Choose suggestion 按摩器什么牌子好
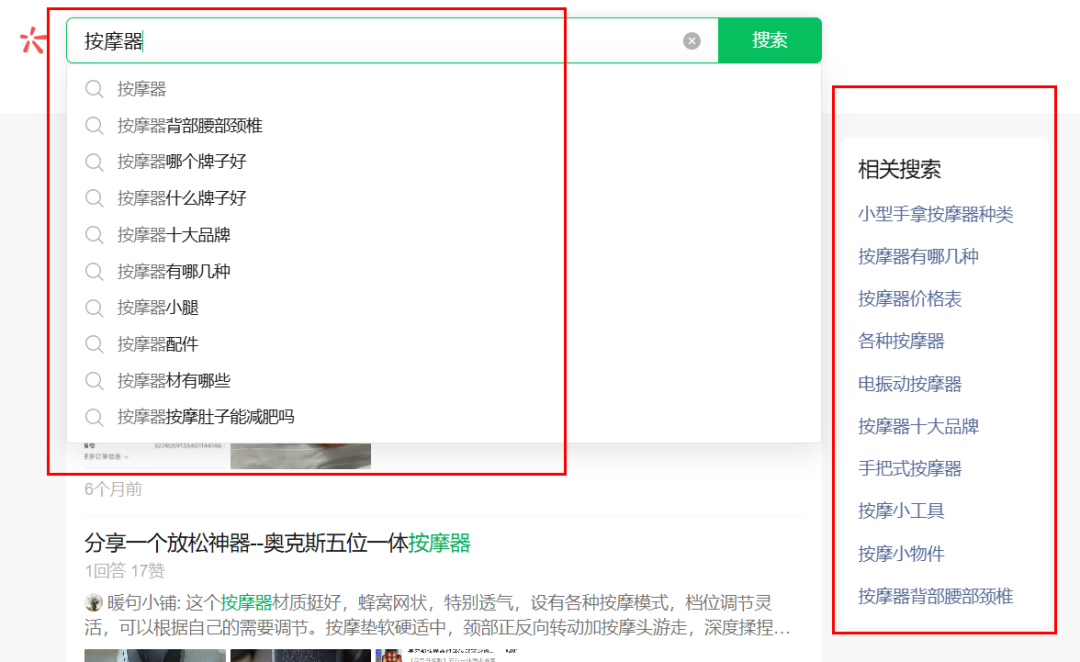The height and width of the screenshot is (662, 1080). [181, 198]
